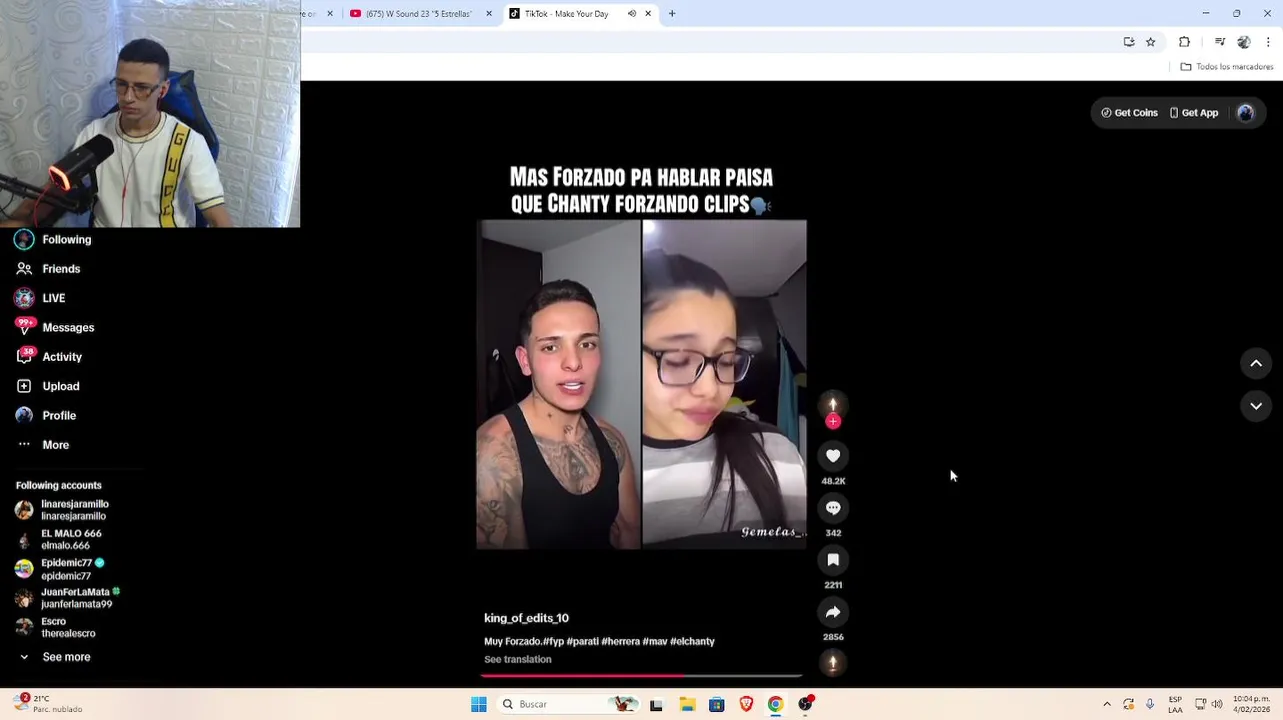Click Get App button
1283x720 pixels.
(x=1194, y=113)
